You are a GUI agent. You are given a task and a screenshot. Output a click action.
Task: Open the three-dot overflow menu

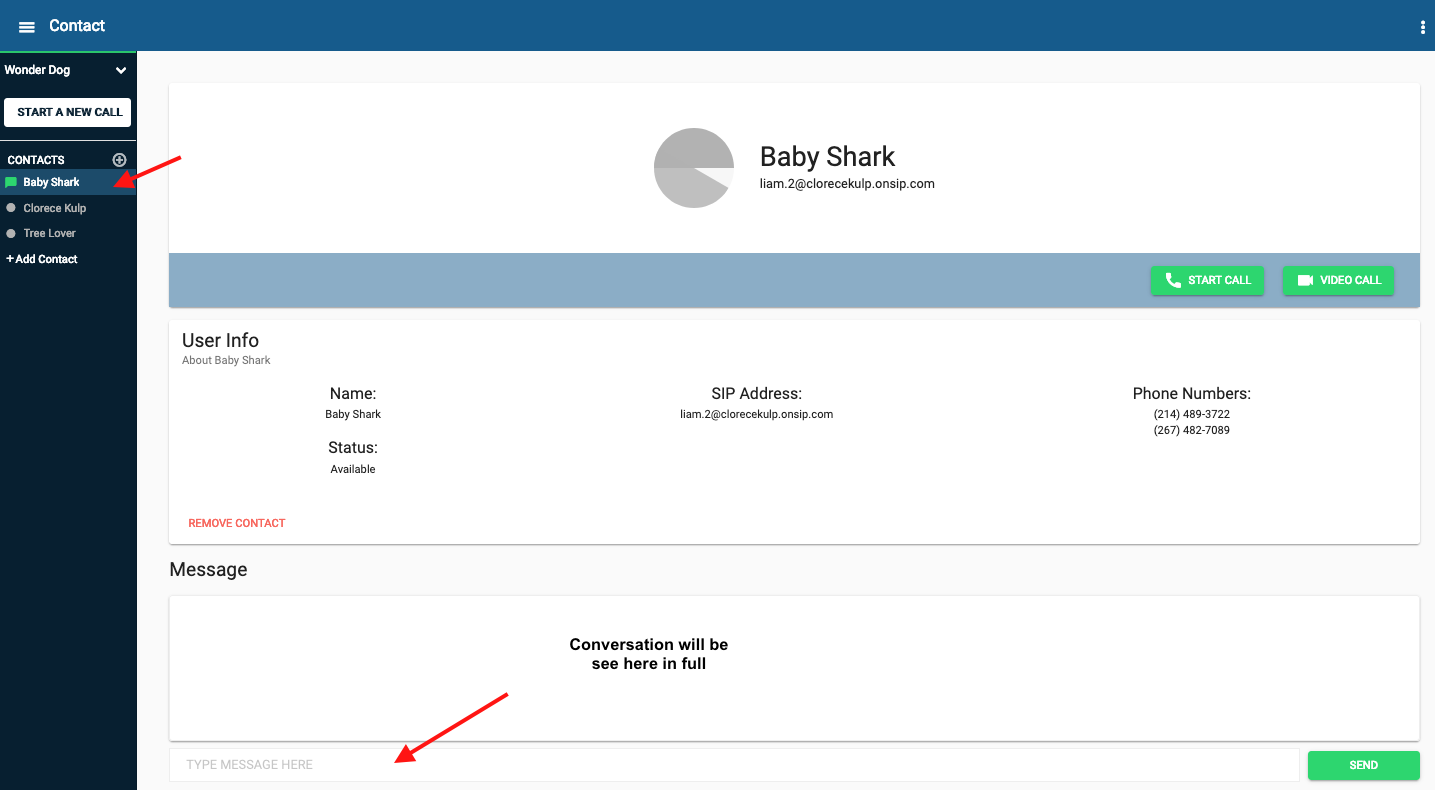(x=1422, y=27)
